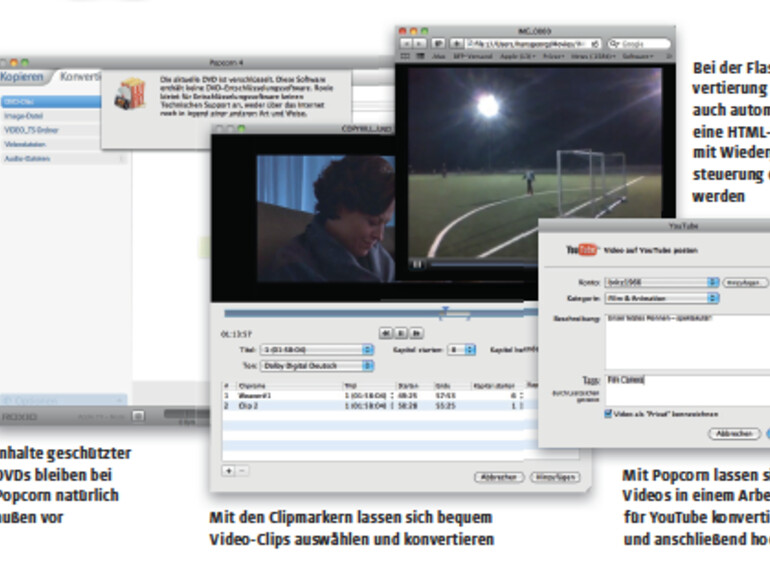Viewport: 770px width, 578px height.
Task: Click the Safari add bookmark plus button
Action: click(x=456, y=44)
